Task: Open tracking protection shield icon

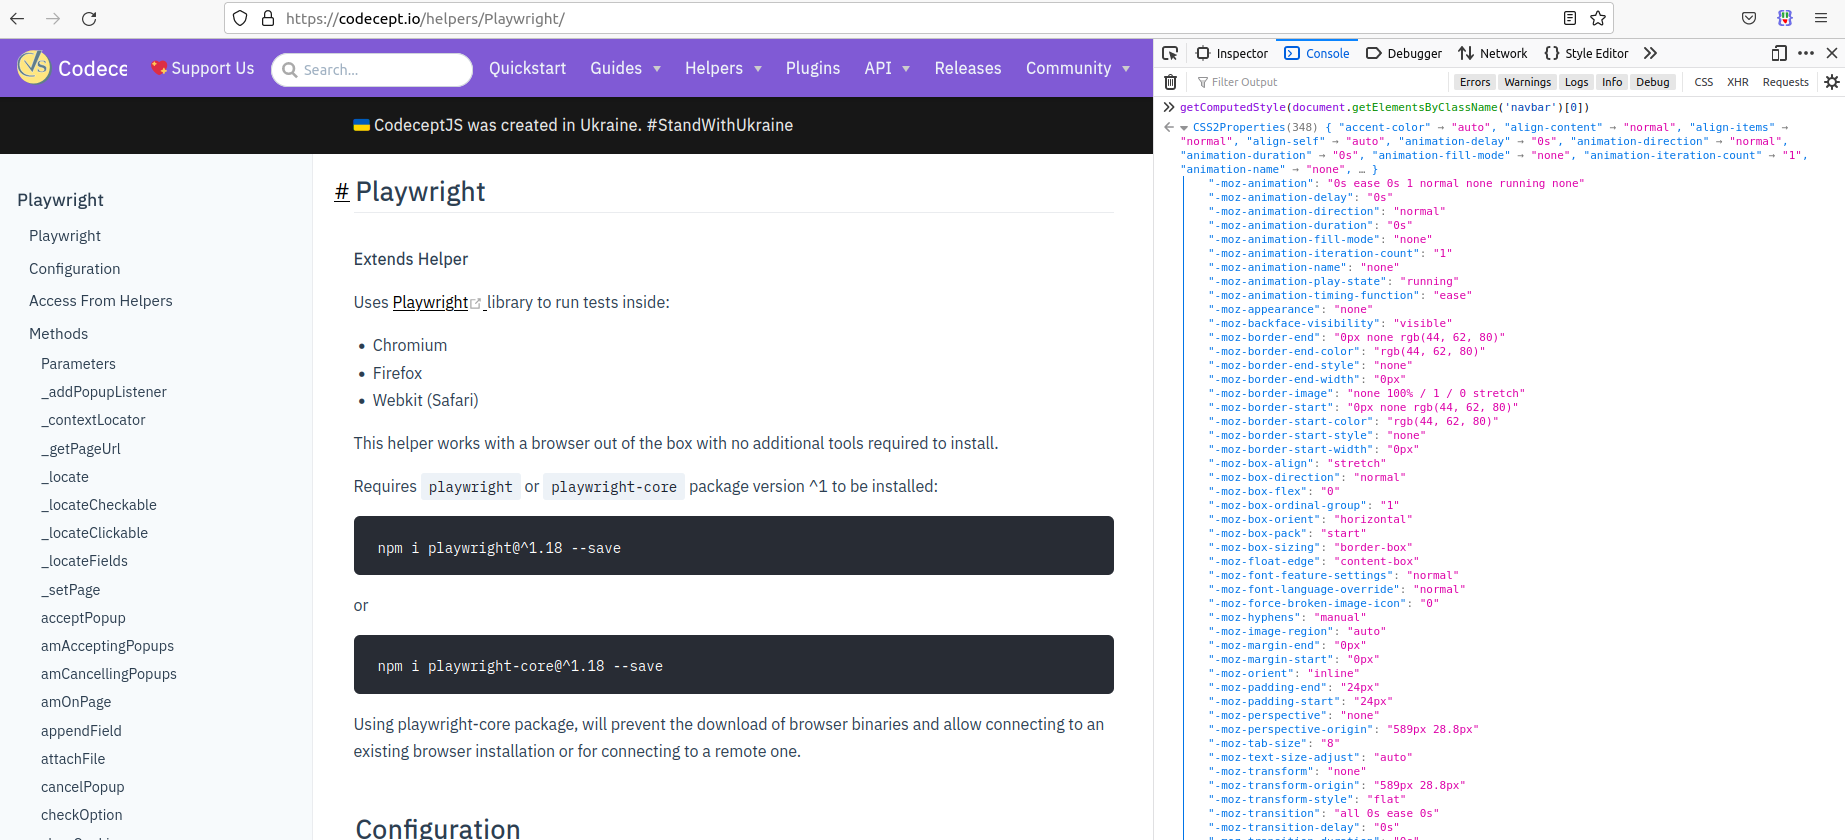Action: click(x=240, y=19)
